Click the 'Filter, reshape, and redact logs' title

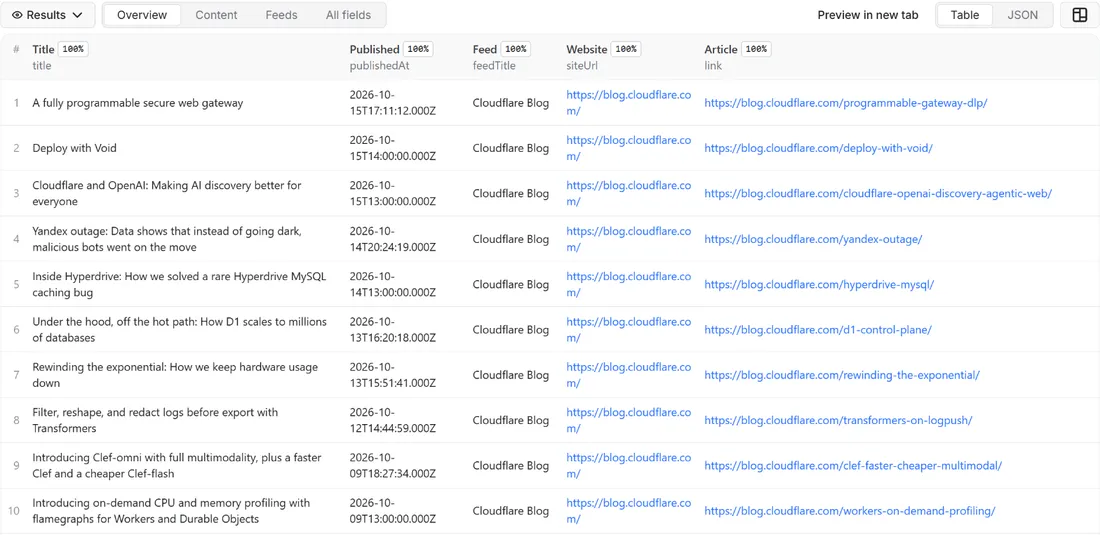[155, 420]
